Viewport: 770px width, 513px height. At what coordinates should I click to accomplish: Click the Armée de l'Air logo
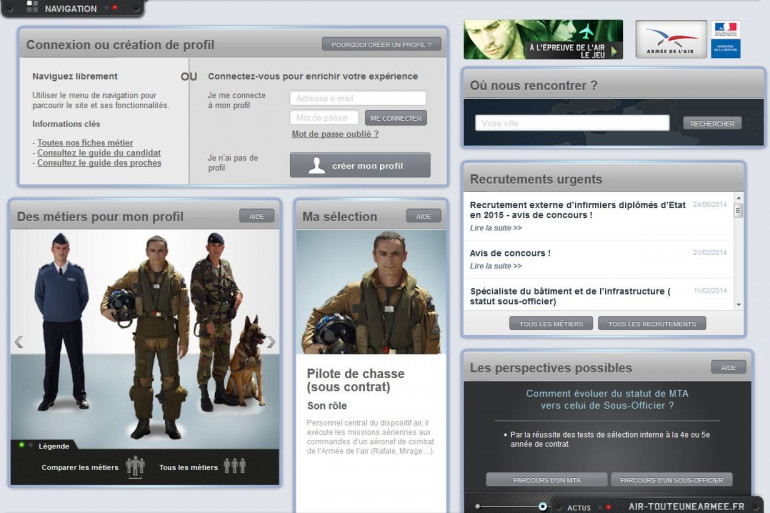[x=671, y=39]
